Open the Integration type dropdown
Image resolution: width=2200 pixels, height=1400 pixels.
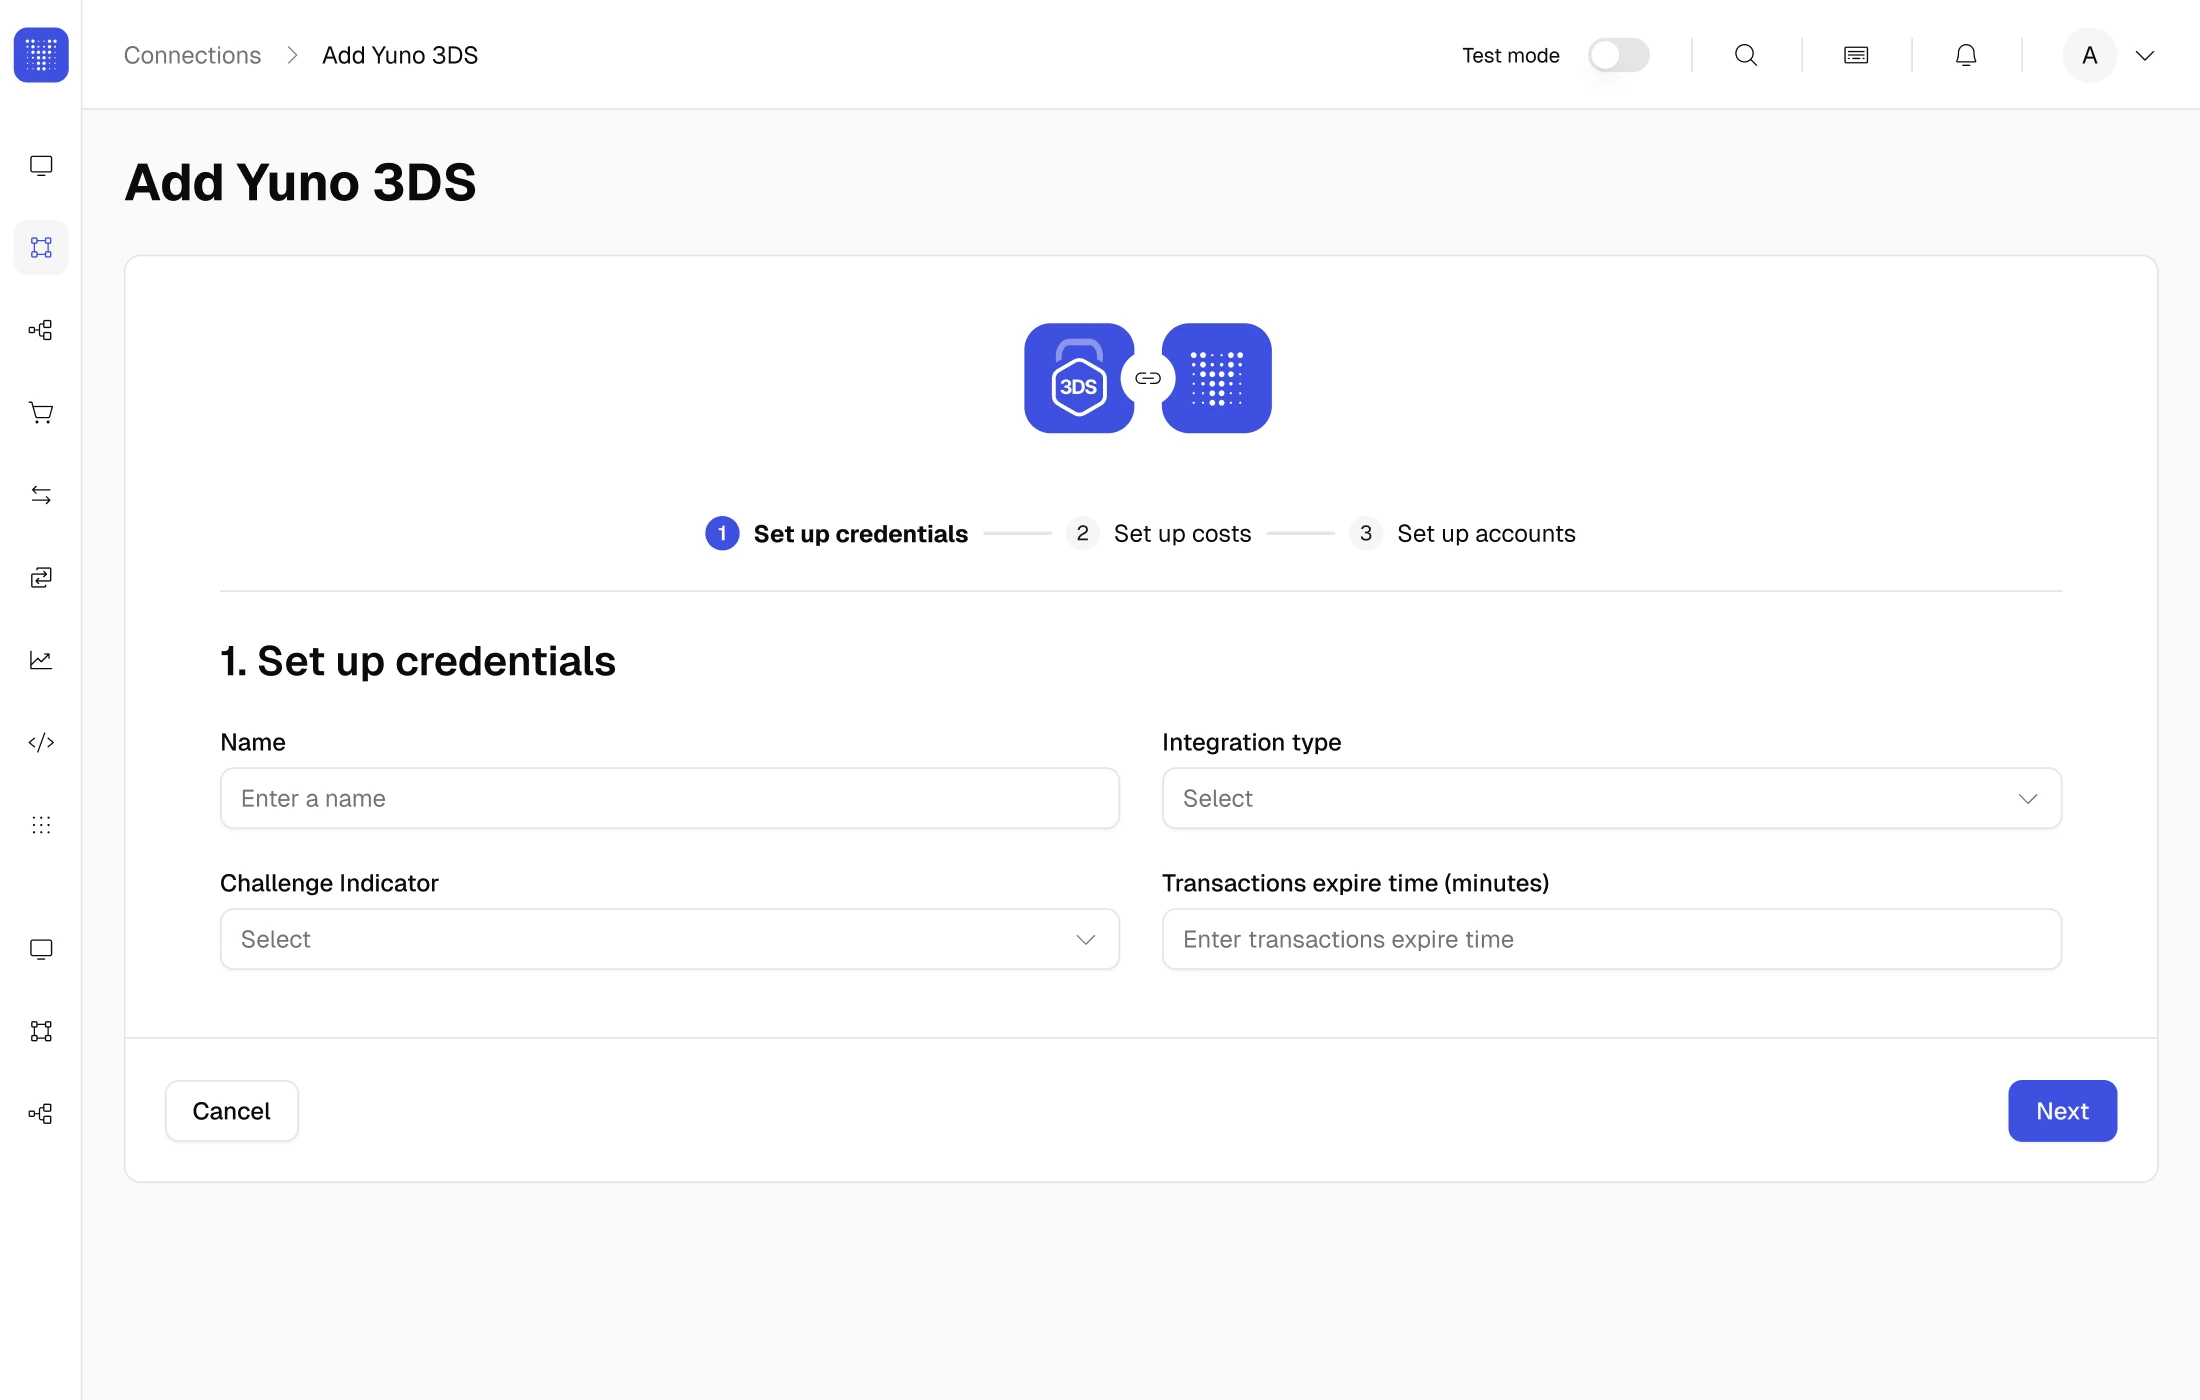[1612, 798]
